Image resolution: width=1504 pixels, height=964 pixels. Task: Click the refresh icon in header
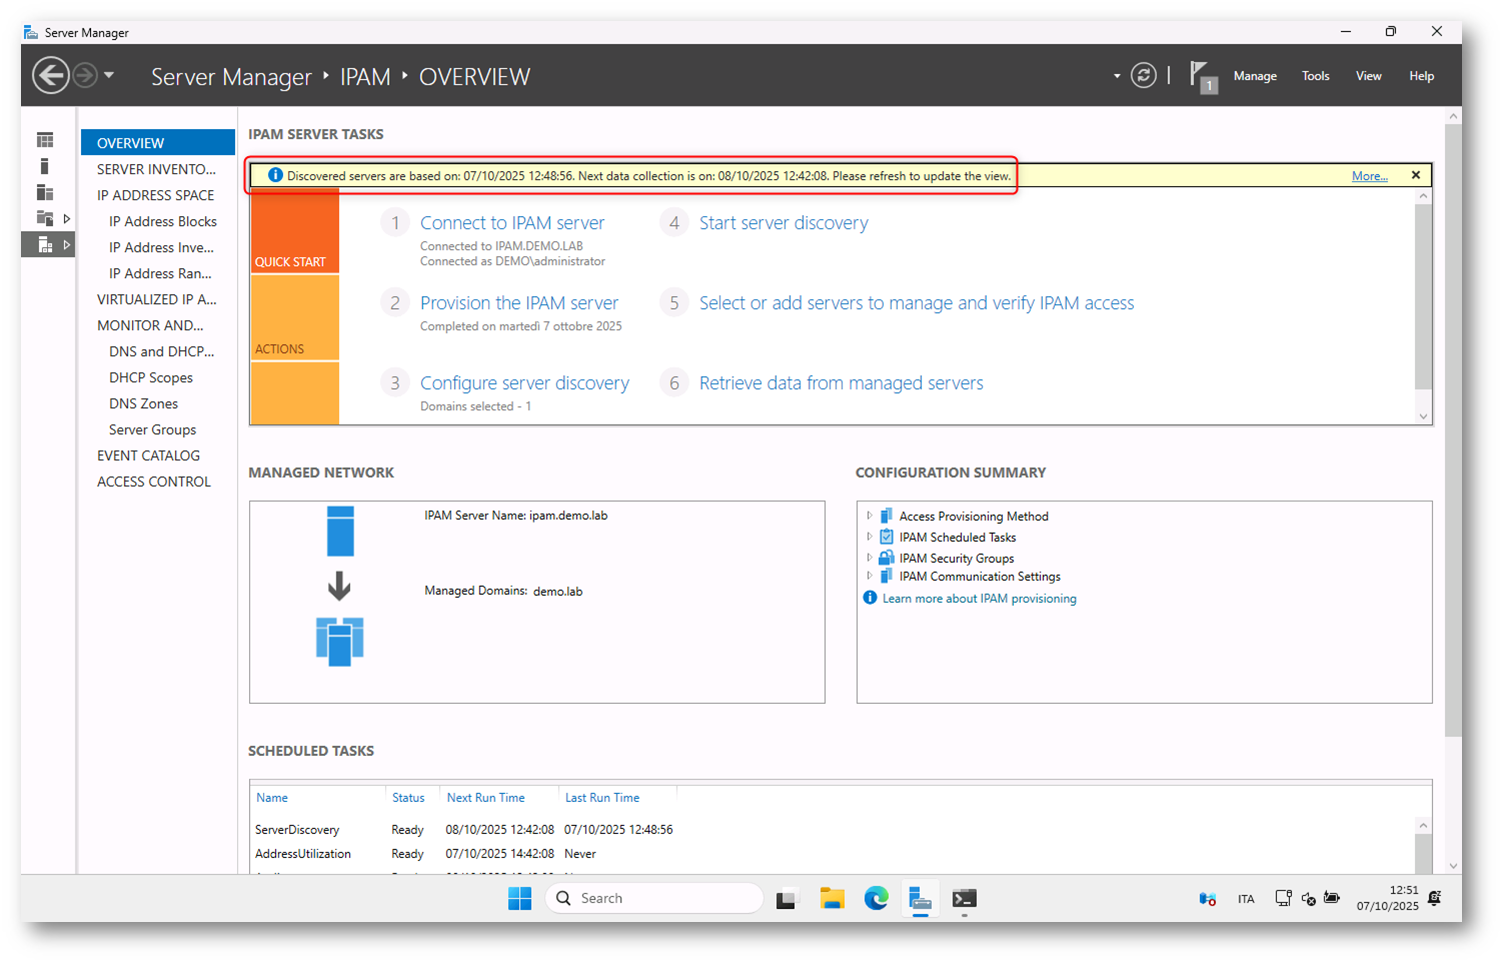coord(1143,76)
